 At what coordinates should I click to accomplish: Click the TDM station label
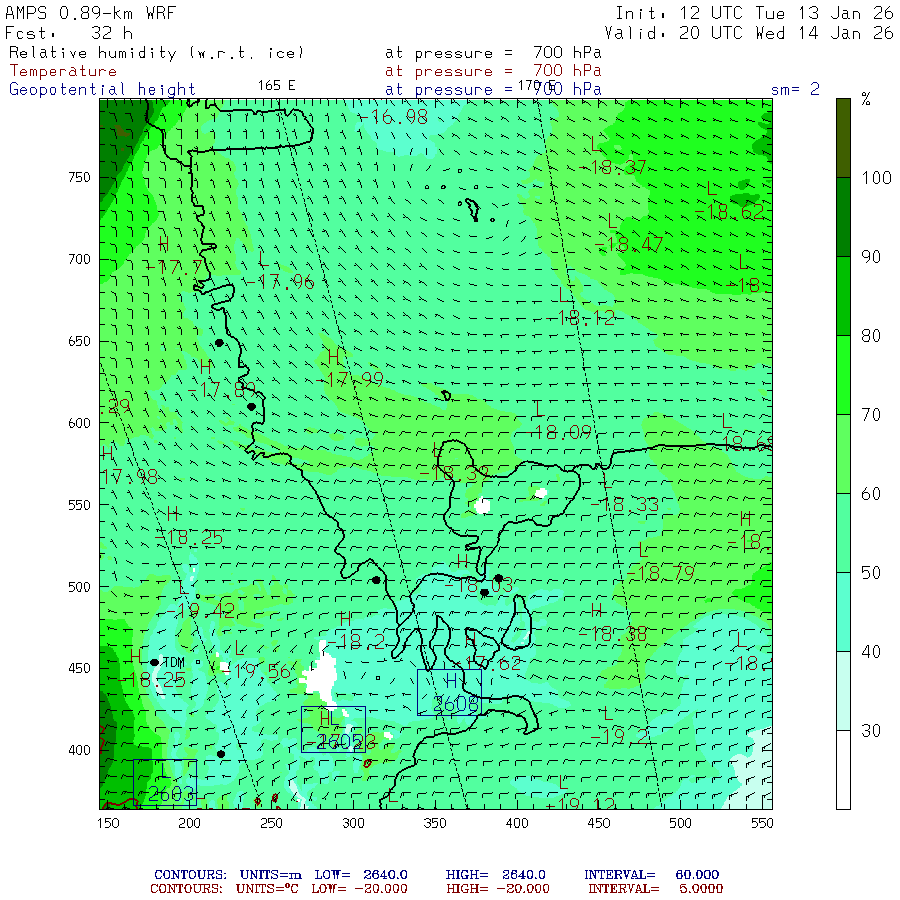(174, 663)
